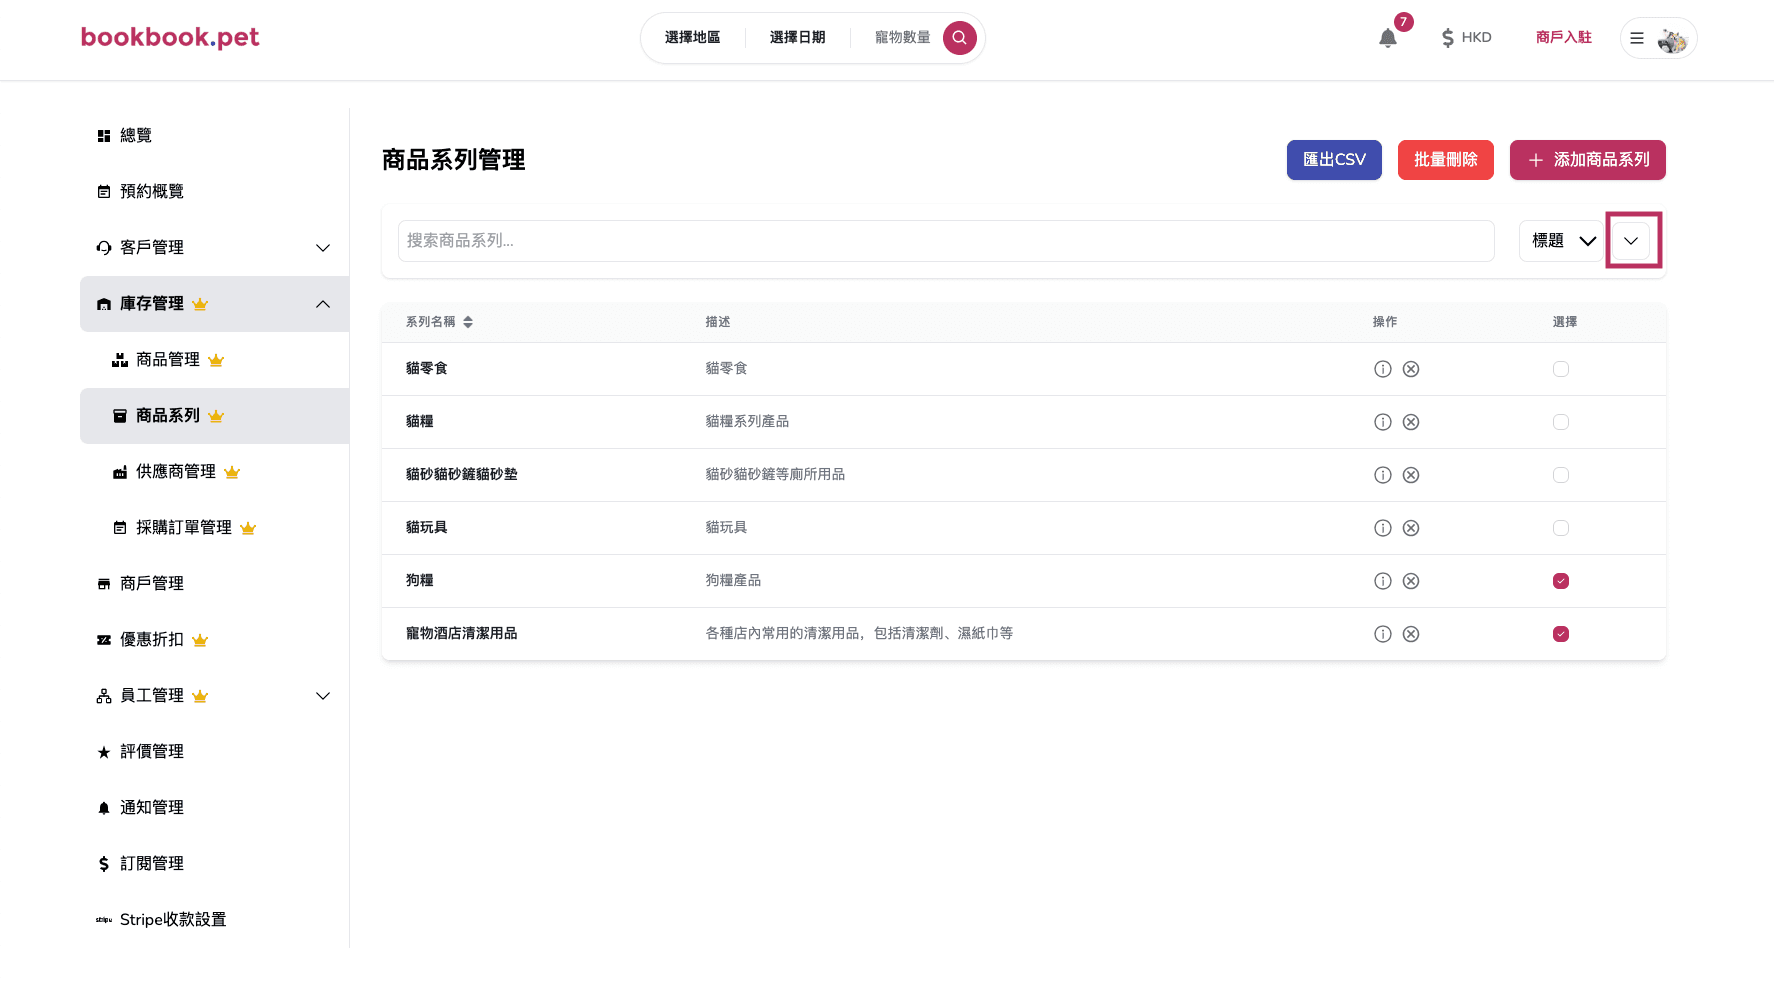
Task: Uncheck the 寵物酒店清潔用品 checkbox
Action: click(x=1561, y=634)
